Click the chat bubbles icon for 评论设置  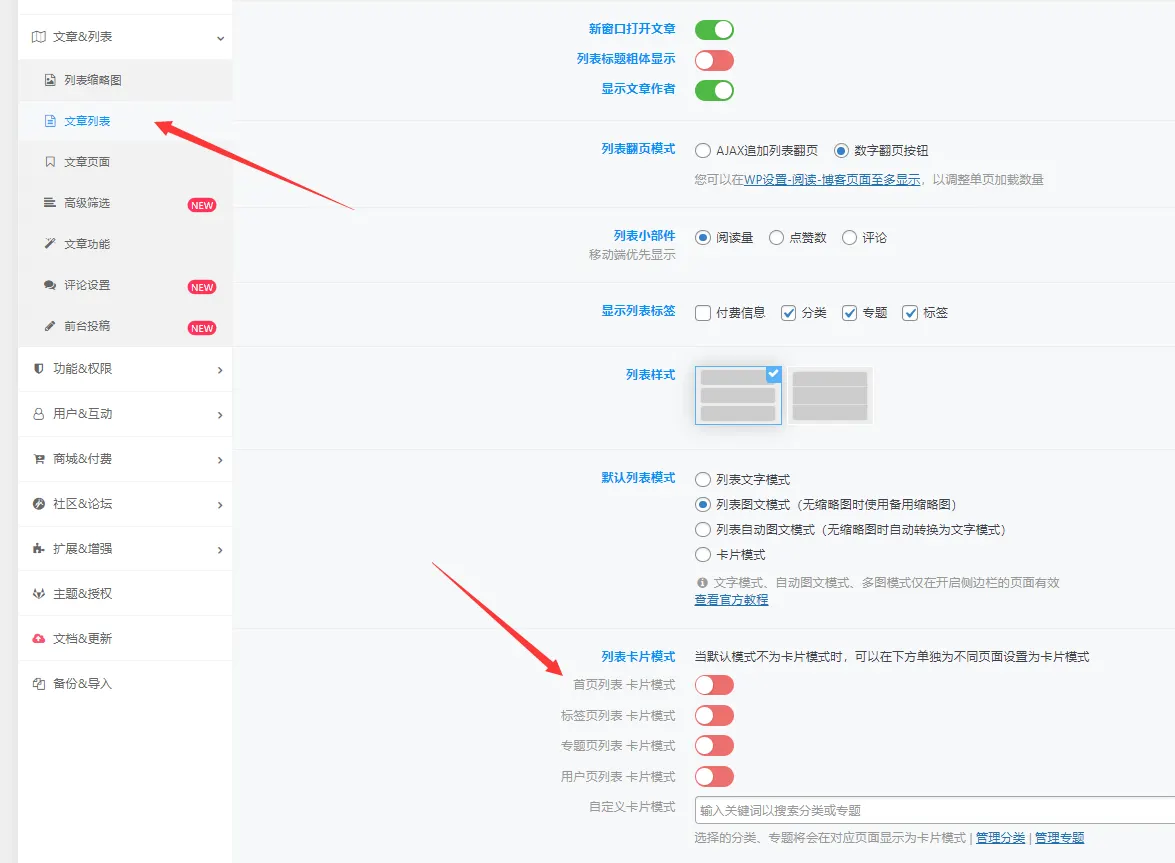tap(50, 285)
